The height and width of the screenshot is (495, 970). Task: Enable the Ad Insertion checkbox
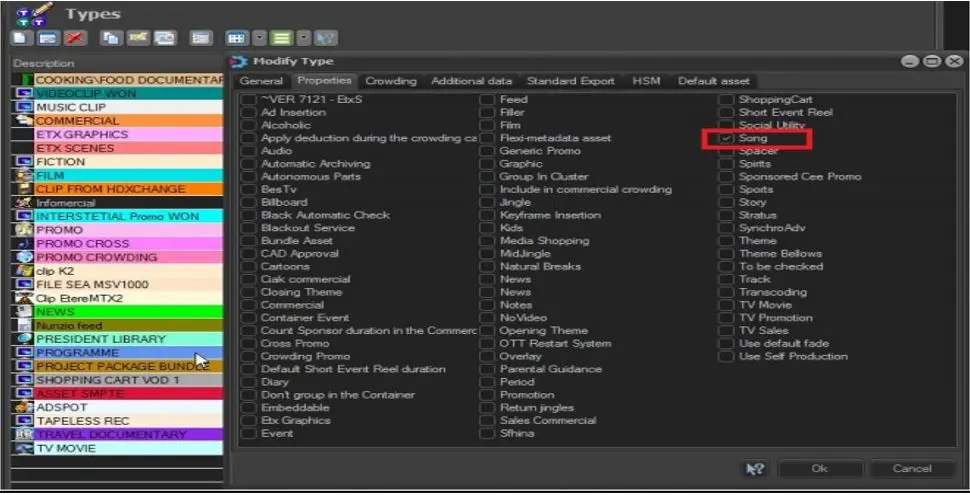tap(249, 113)
